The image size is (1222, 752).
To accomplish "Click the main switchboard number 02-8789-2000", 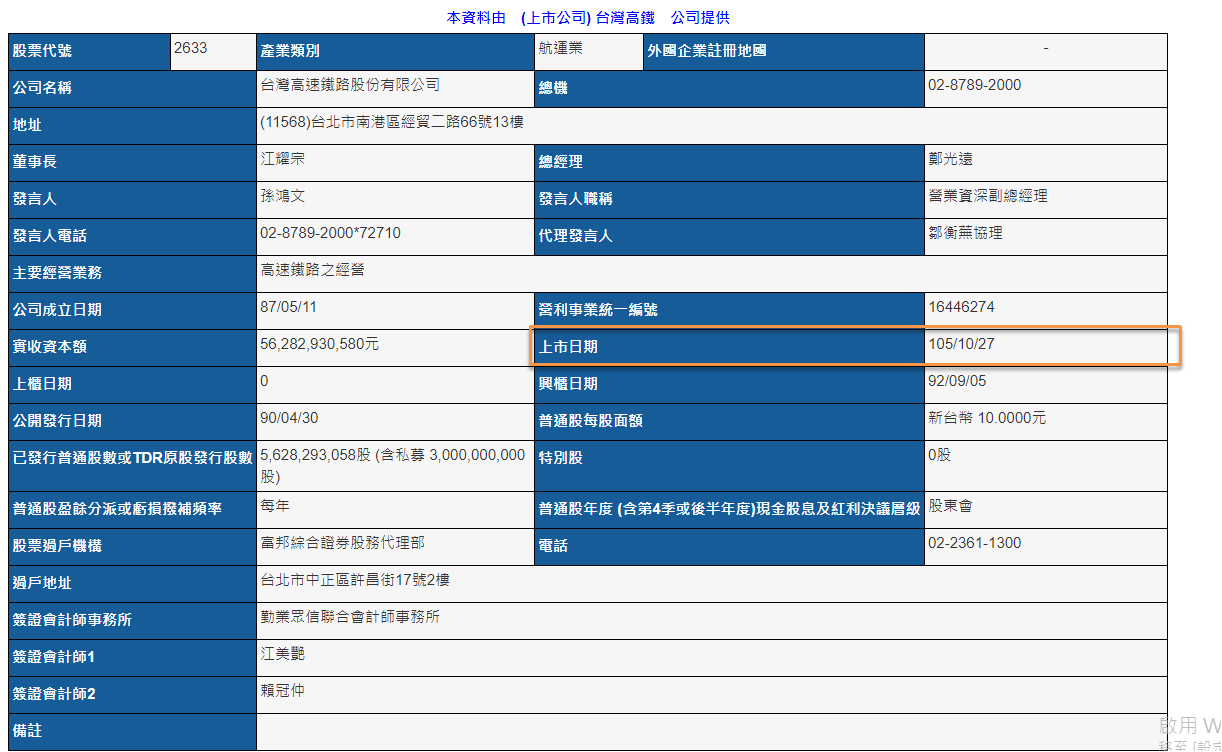I will tap(974, 85).
